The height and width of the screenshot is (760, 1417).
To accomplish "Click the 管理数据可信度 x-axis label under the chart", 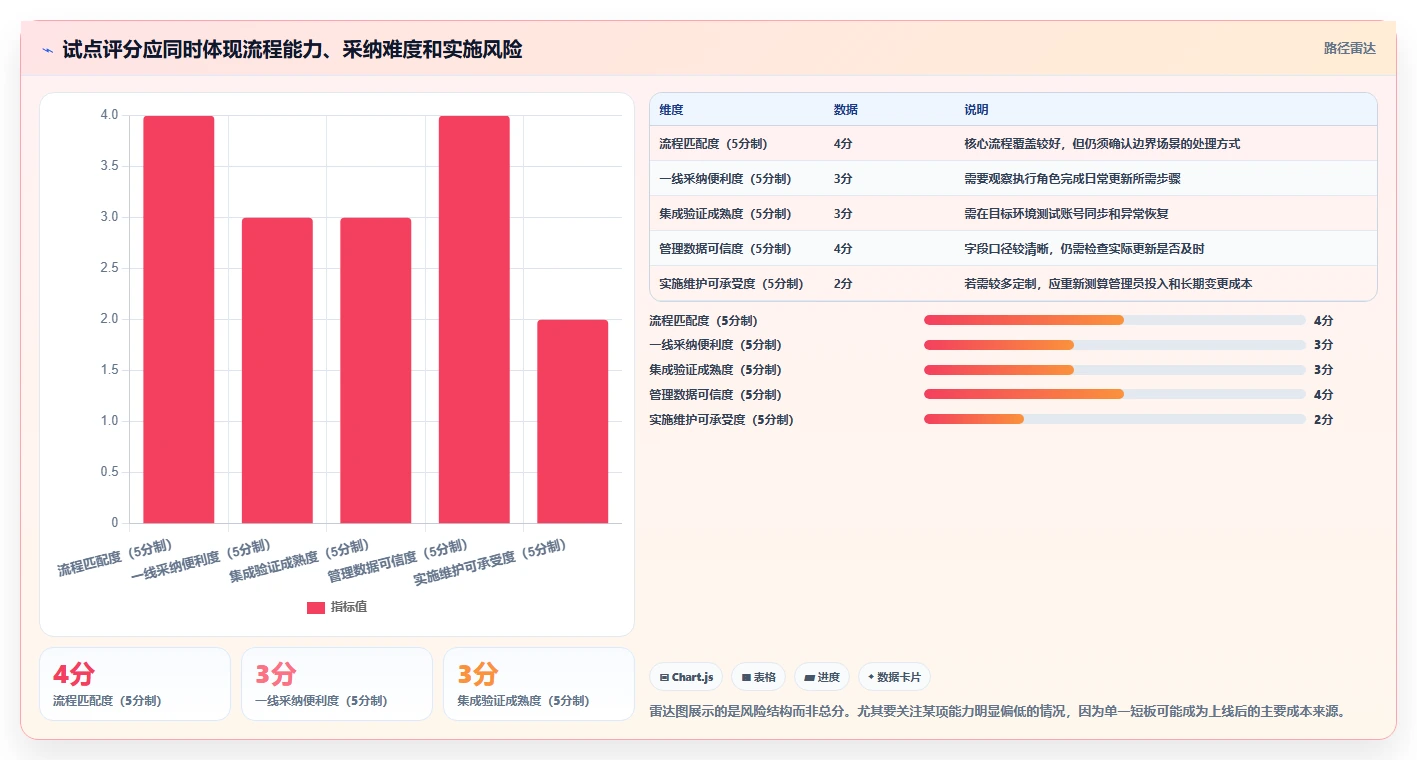I will point(398,561).
